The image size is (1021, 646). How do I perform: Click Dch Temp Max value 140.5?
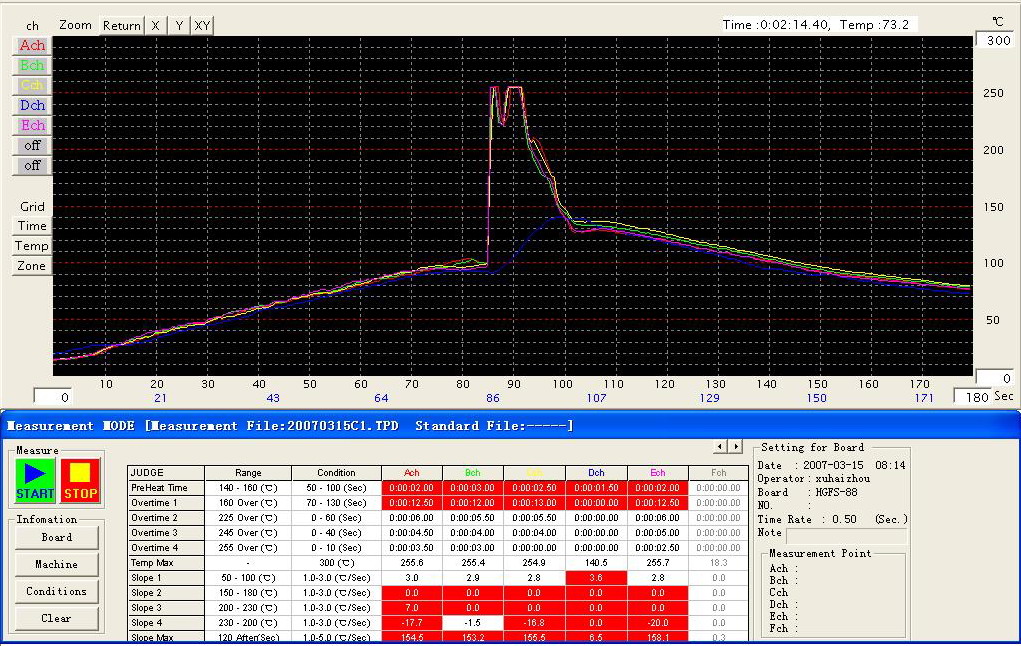point(596,563)
